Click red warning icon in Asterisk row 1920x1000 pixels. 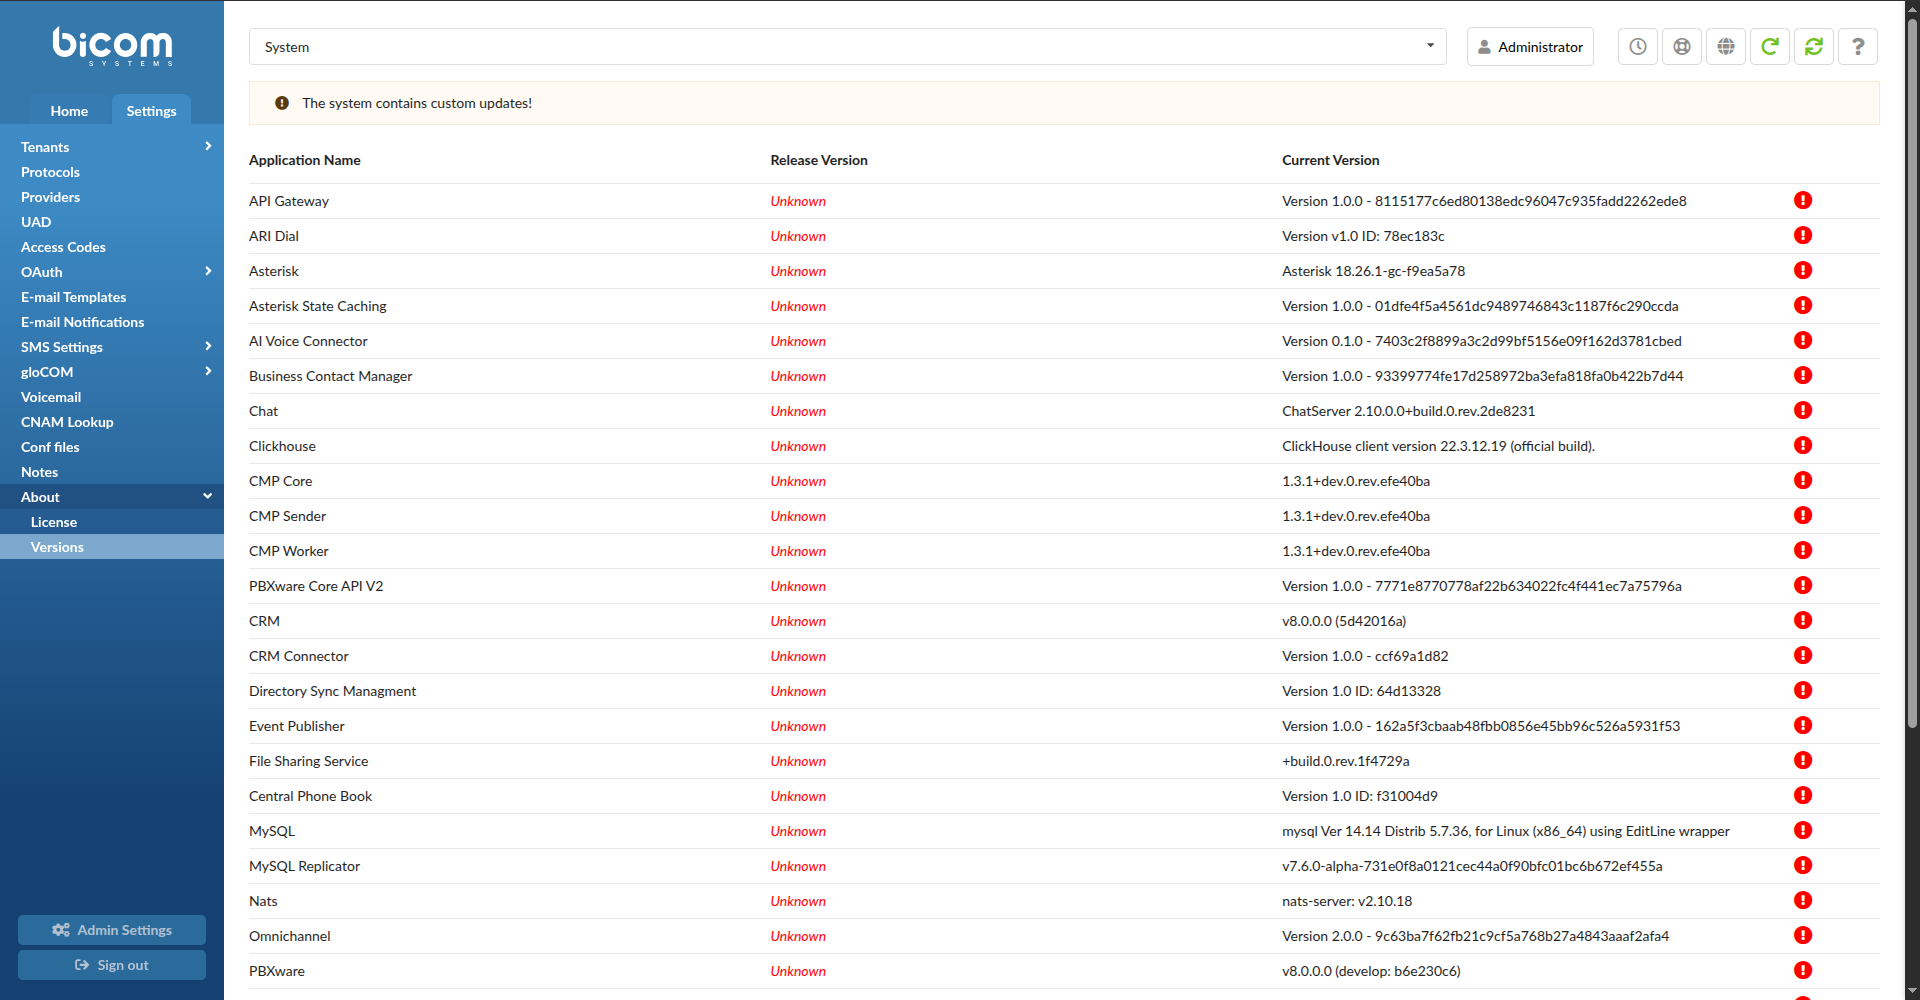pyautogui.click(x=1803, y=270)
